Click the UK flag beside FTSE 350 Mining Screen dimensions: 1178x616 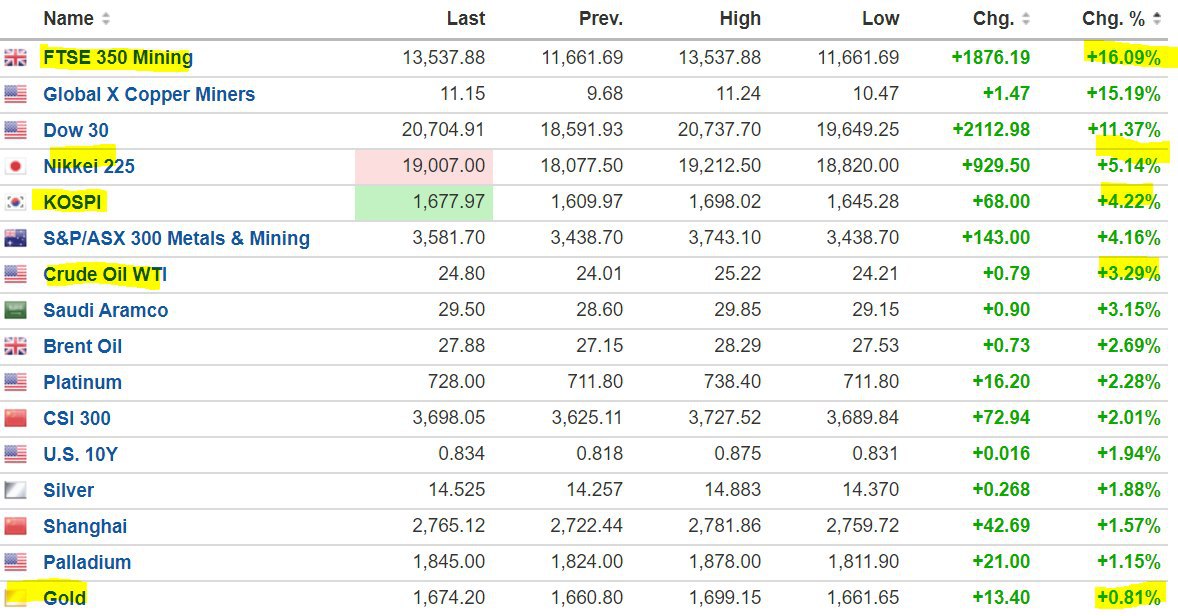point(15,58)
